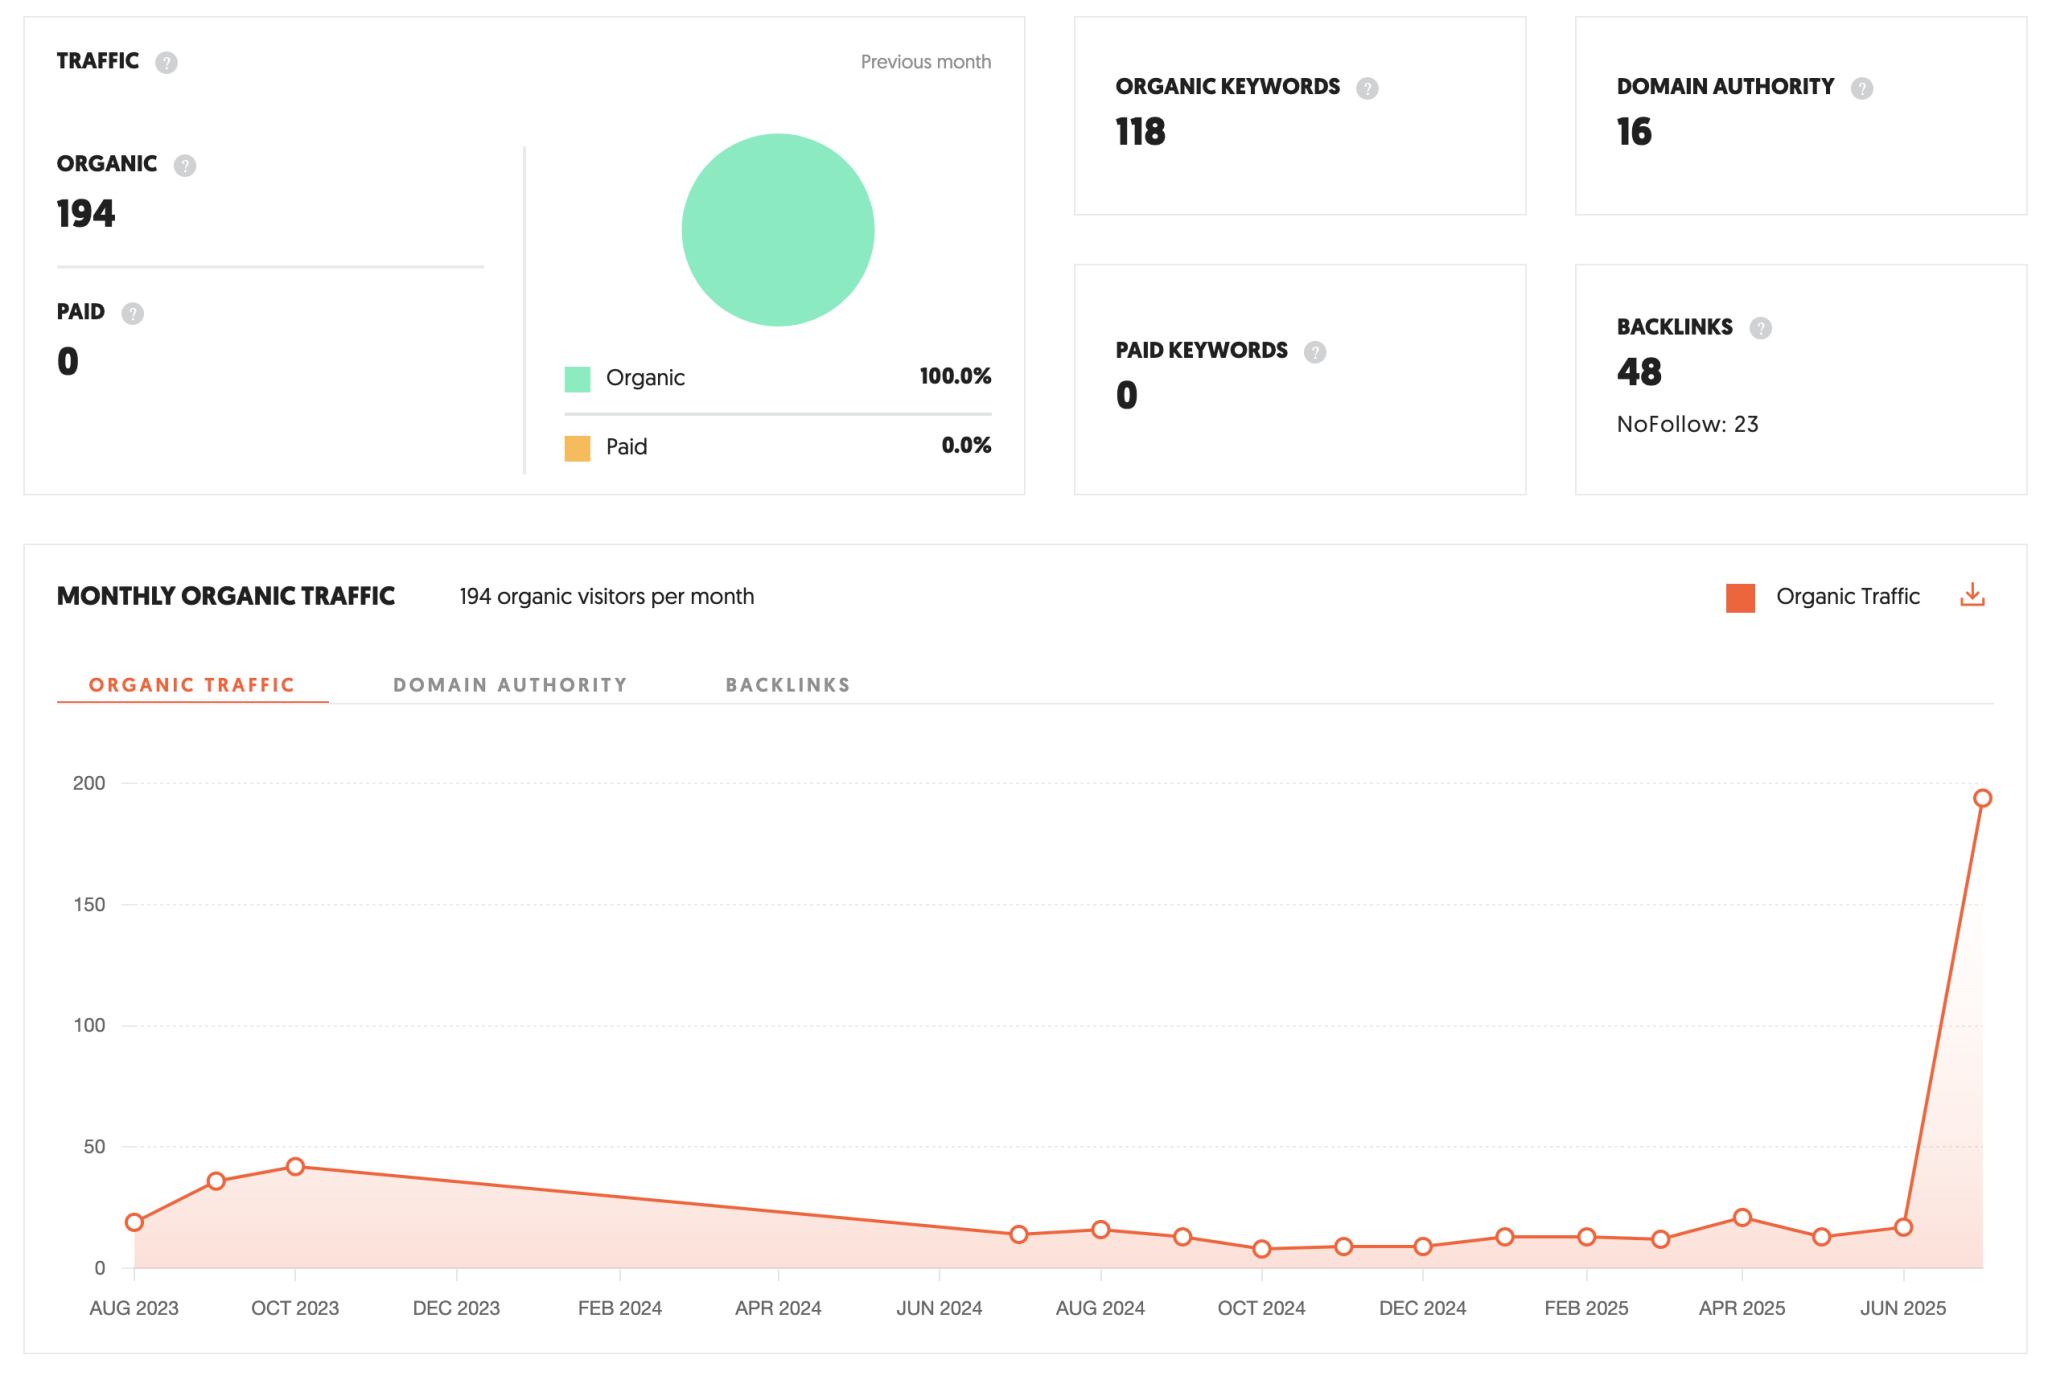
Task: Click the help icon beside PAID traffic
Action: click(x=132, y=313)
